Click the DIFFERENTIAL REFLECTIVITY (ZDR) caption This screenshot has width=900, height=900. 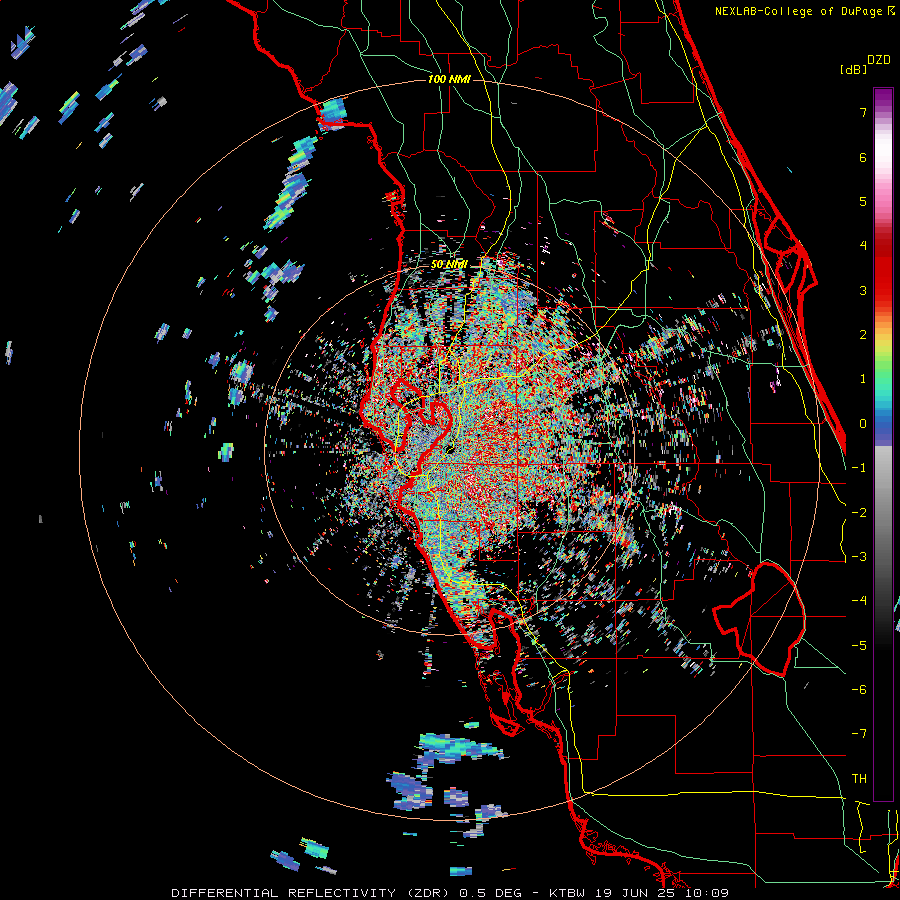(x=313, y=893)
